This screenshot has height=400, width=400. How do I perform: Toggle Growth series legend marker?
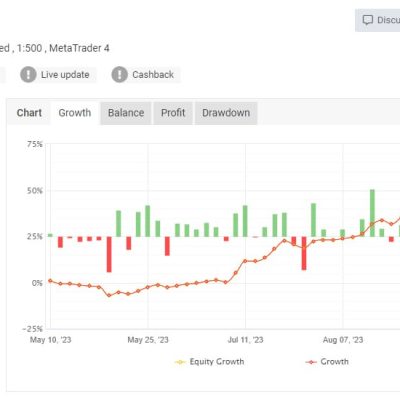(x=311, y=362)
